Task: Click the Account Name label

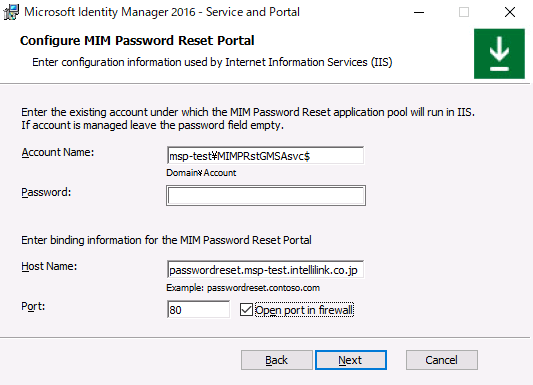Action: [x=58, y=152]
